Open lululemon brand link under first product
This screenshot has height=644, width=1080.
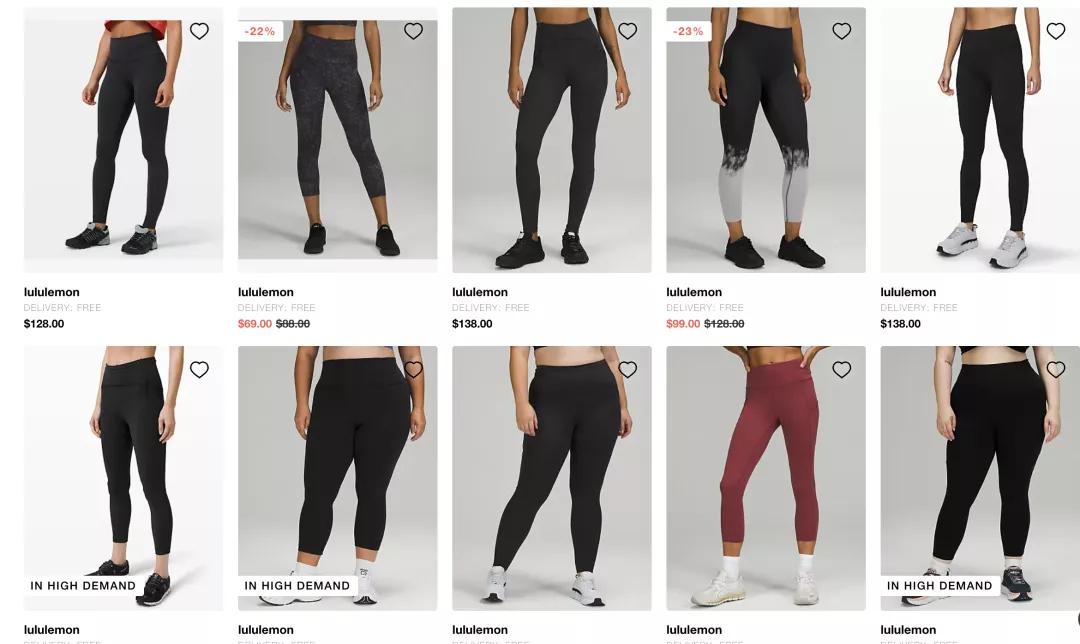(x=52, y=292)
